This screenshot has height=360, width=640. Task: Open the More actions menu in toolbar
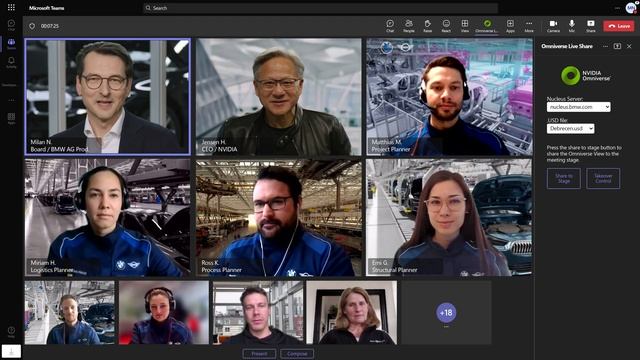529,26
